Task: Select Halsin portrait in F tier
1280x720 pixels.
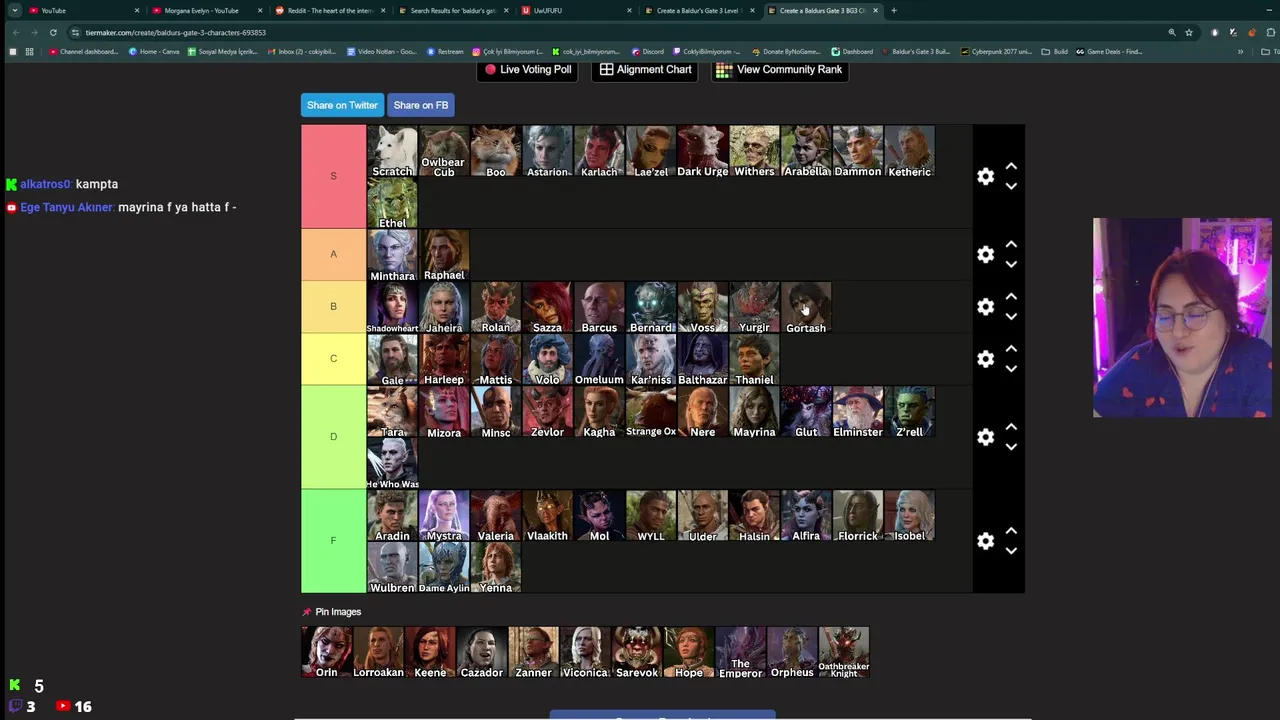Action: tap(754, 515)
